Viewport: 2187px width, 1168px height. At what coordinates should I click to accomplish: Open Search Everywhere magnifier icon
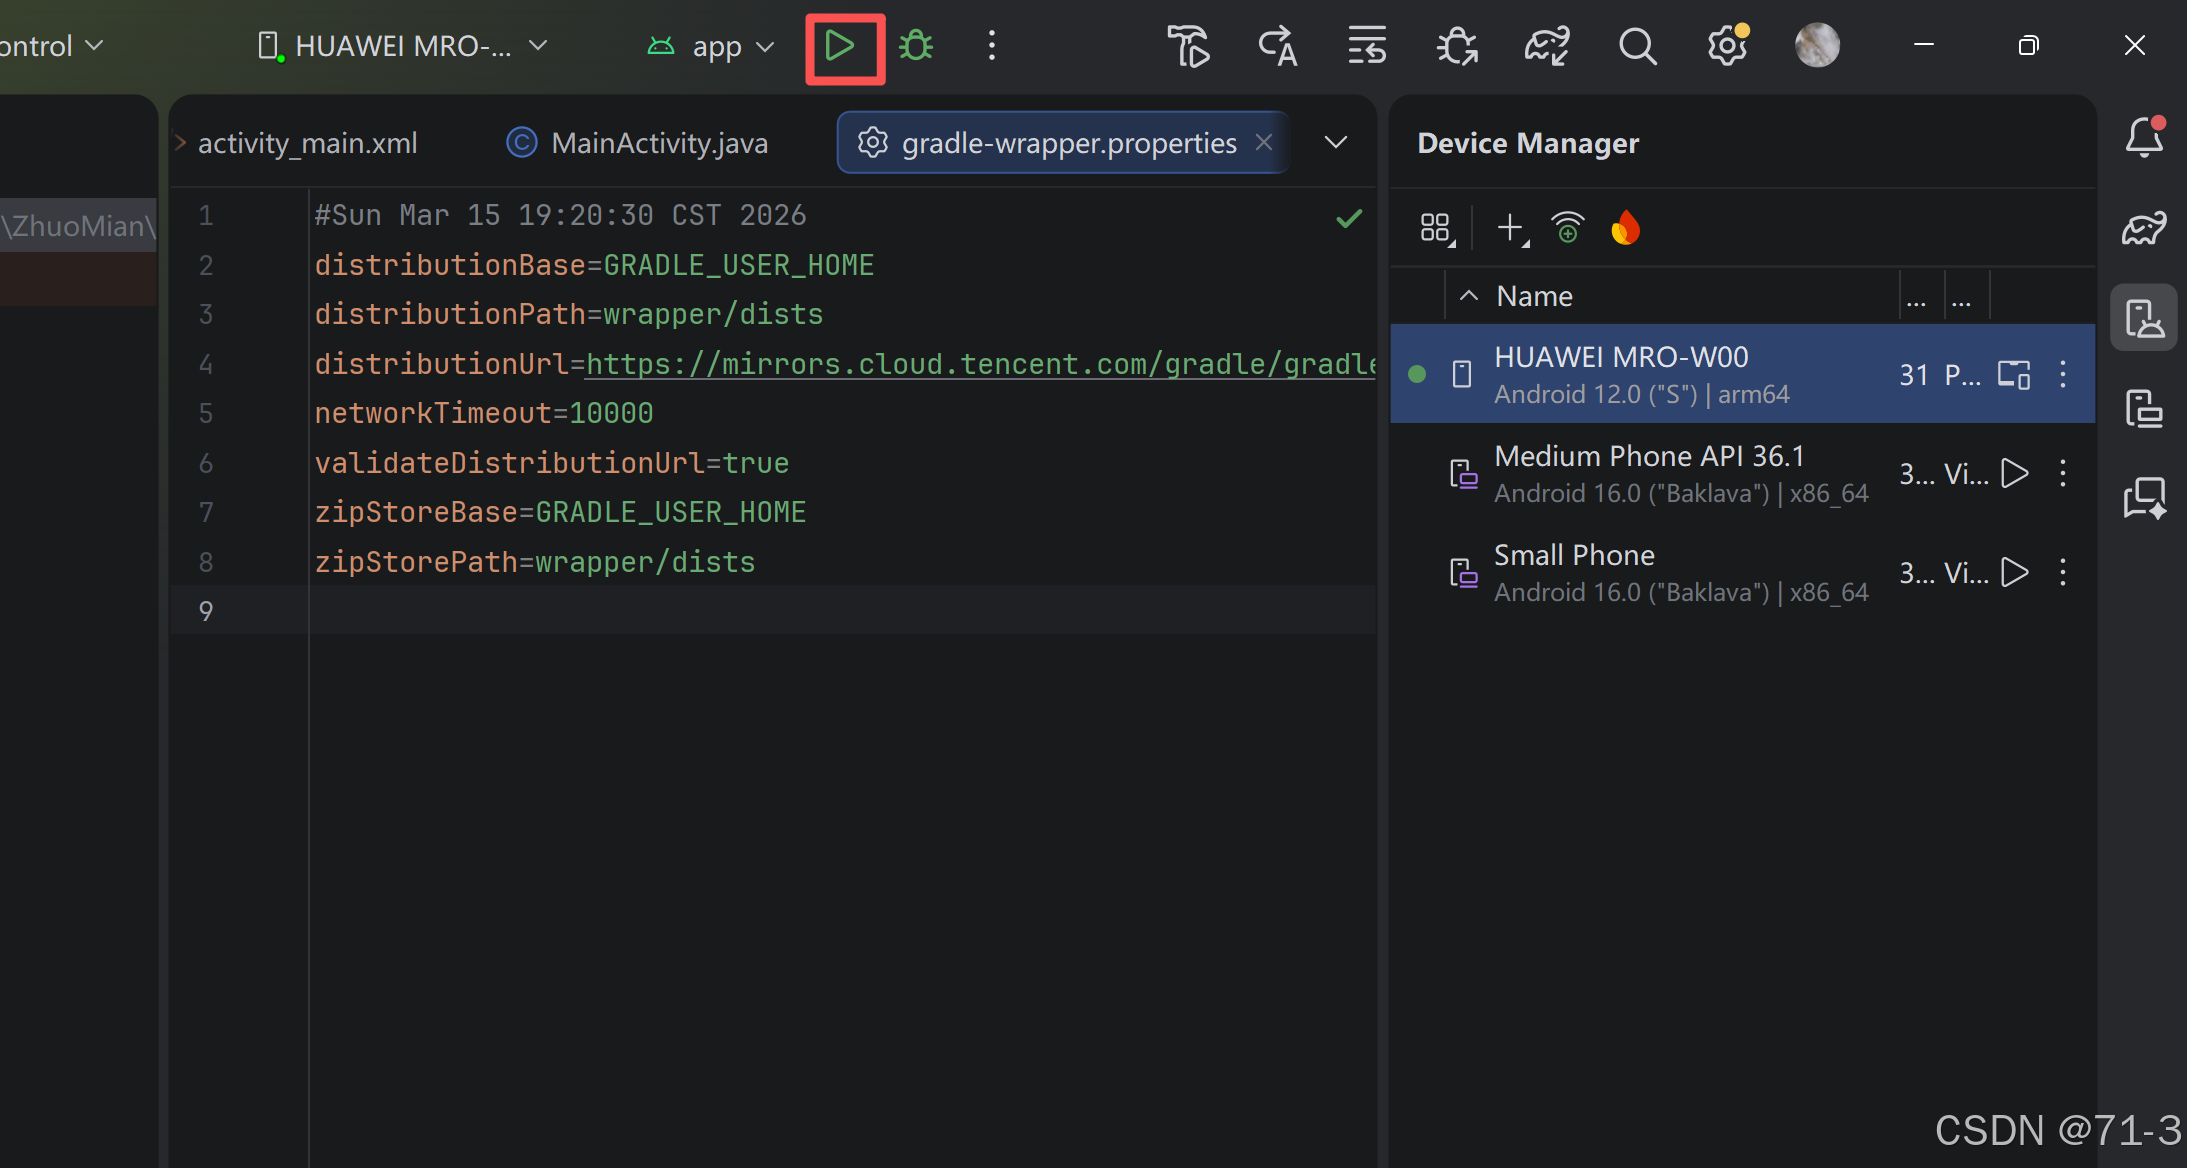point(1637,46)
